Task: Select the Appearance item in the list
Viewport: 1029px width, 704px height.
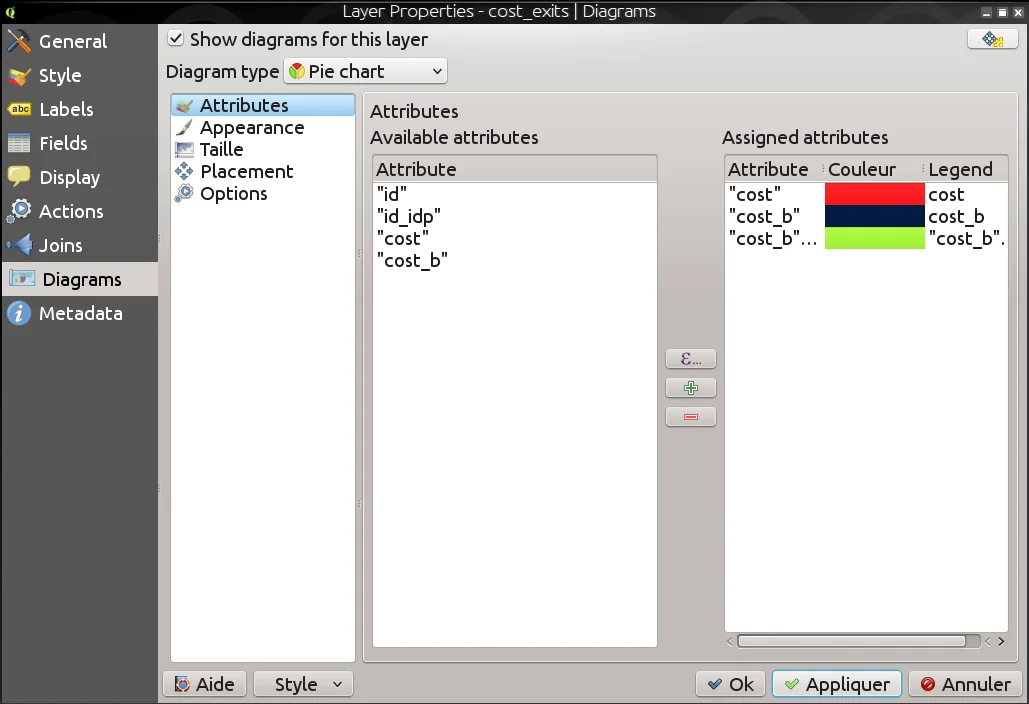Action: pos(251,128)
